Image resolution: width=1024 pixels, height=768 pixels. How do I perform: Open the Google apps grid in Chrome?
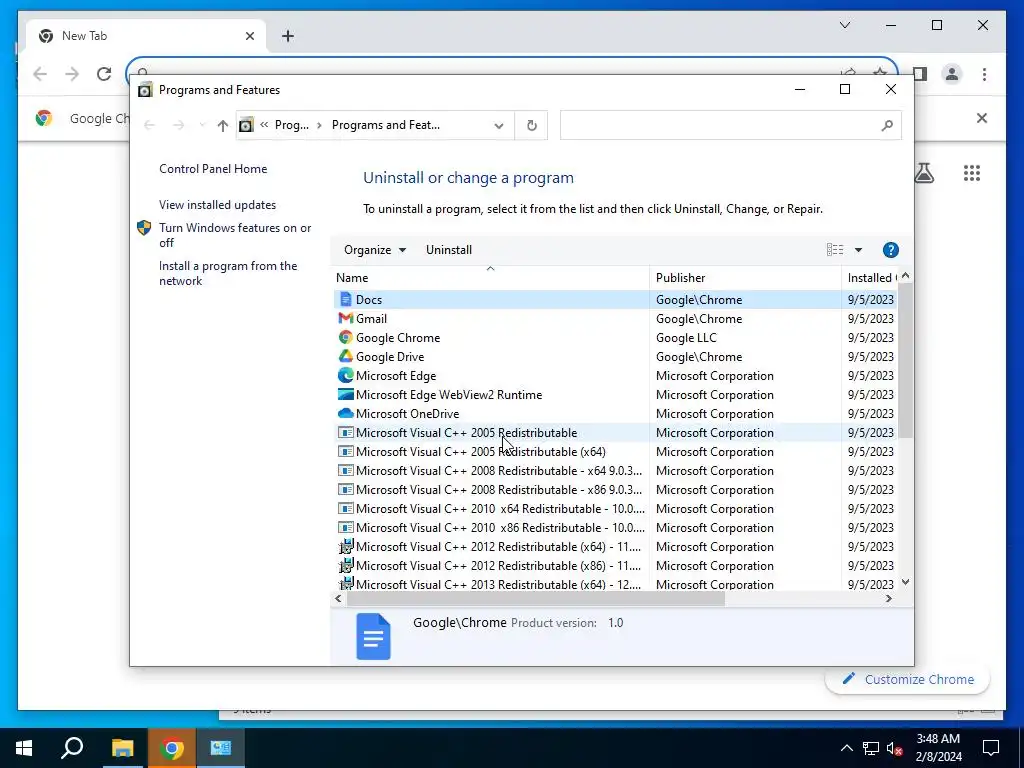pos(972,173)
